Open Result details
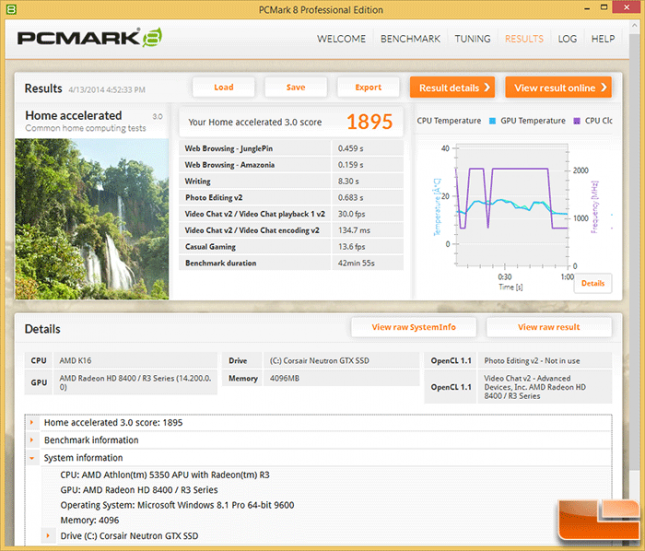Image resolution: width=645 pixels, height=551 pixels. (x=452, y=87)
